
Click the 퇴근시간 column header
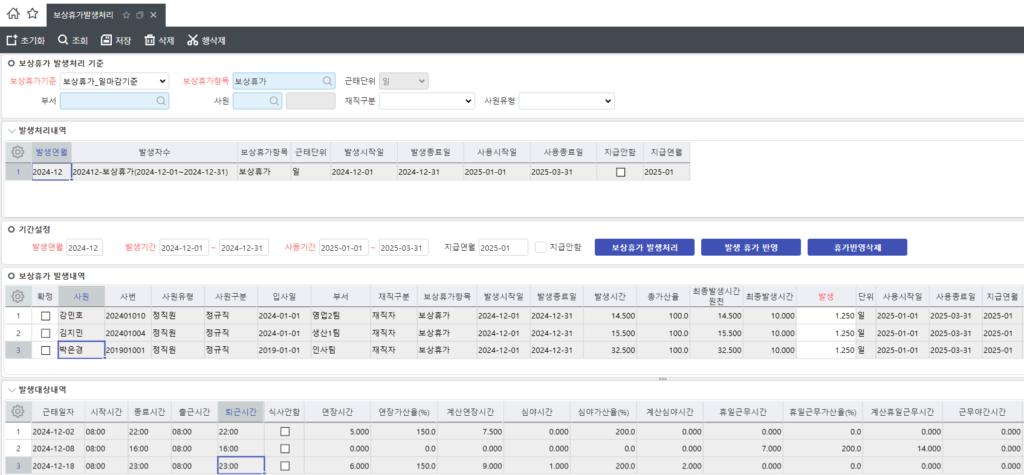(241, 412)
